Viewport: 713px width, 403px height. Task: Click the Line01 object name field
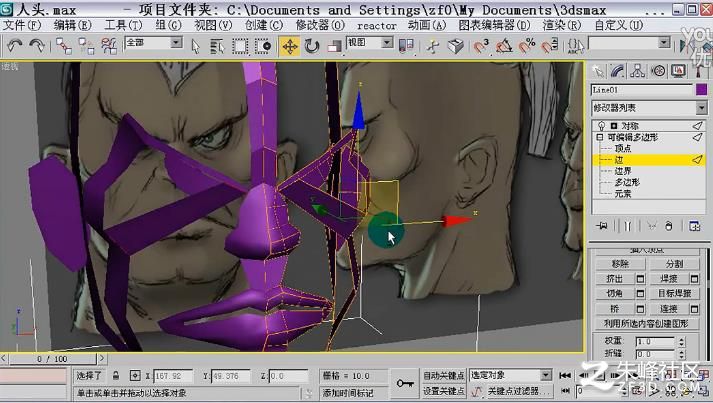642,90
